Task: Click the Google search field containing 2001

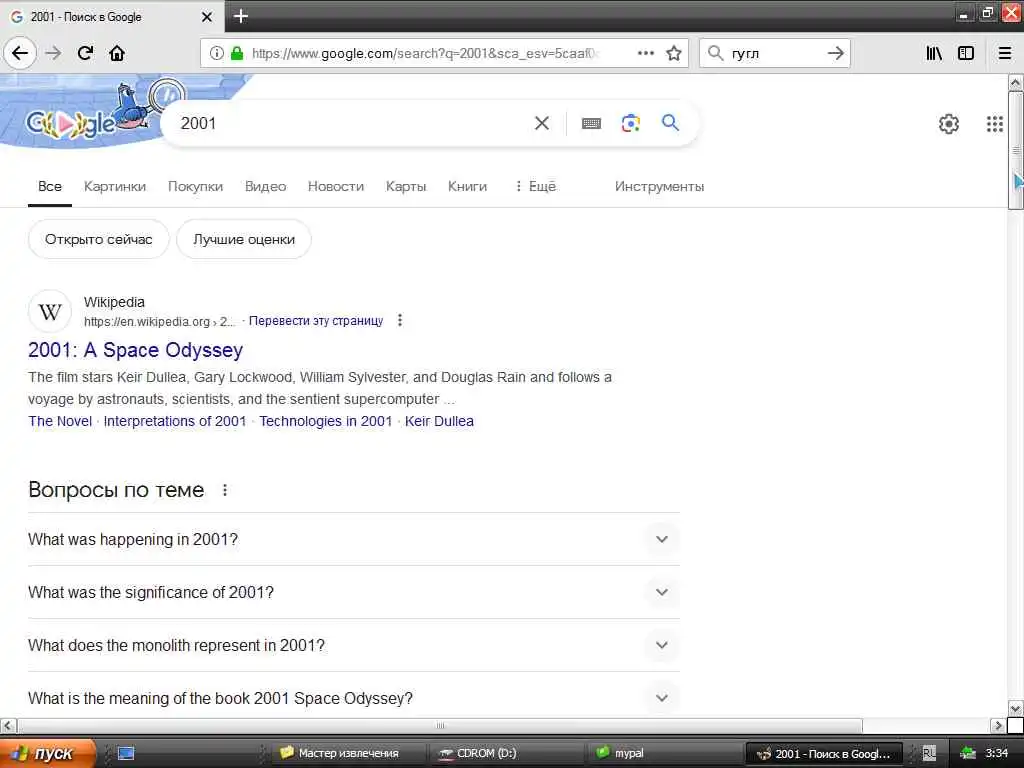Action: point(353,123)
